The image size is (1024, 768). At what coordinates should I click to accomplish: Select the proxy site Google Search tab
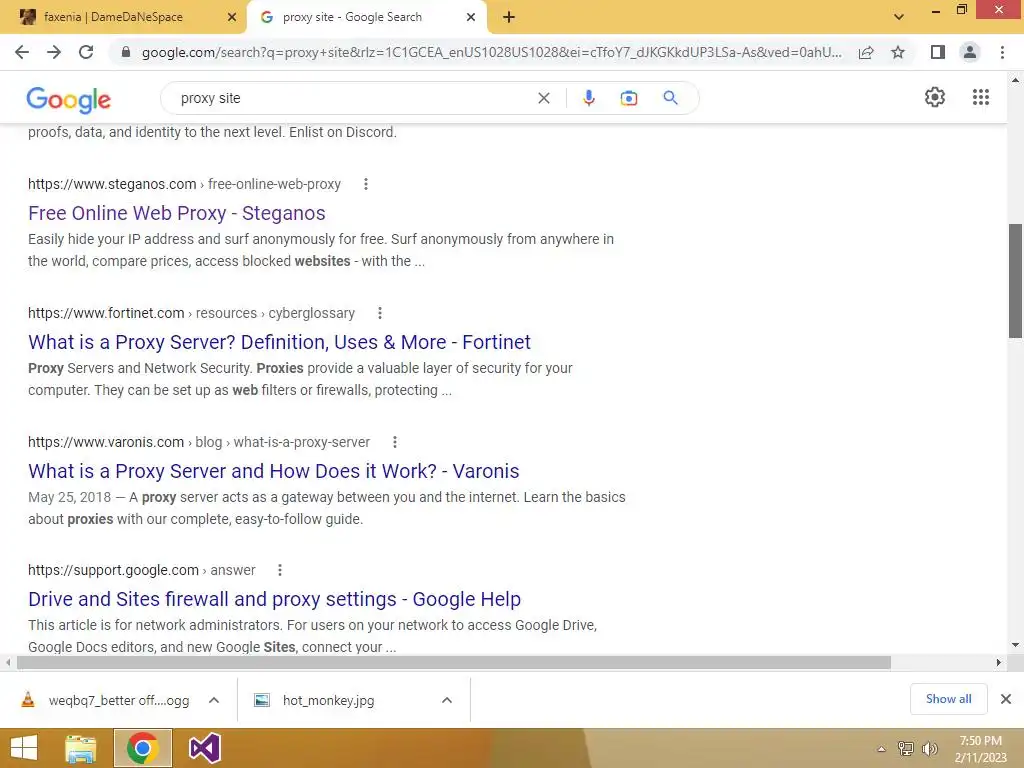pyautogui.click(x=366, y=17)
